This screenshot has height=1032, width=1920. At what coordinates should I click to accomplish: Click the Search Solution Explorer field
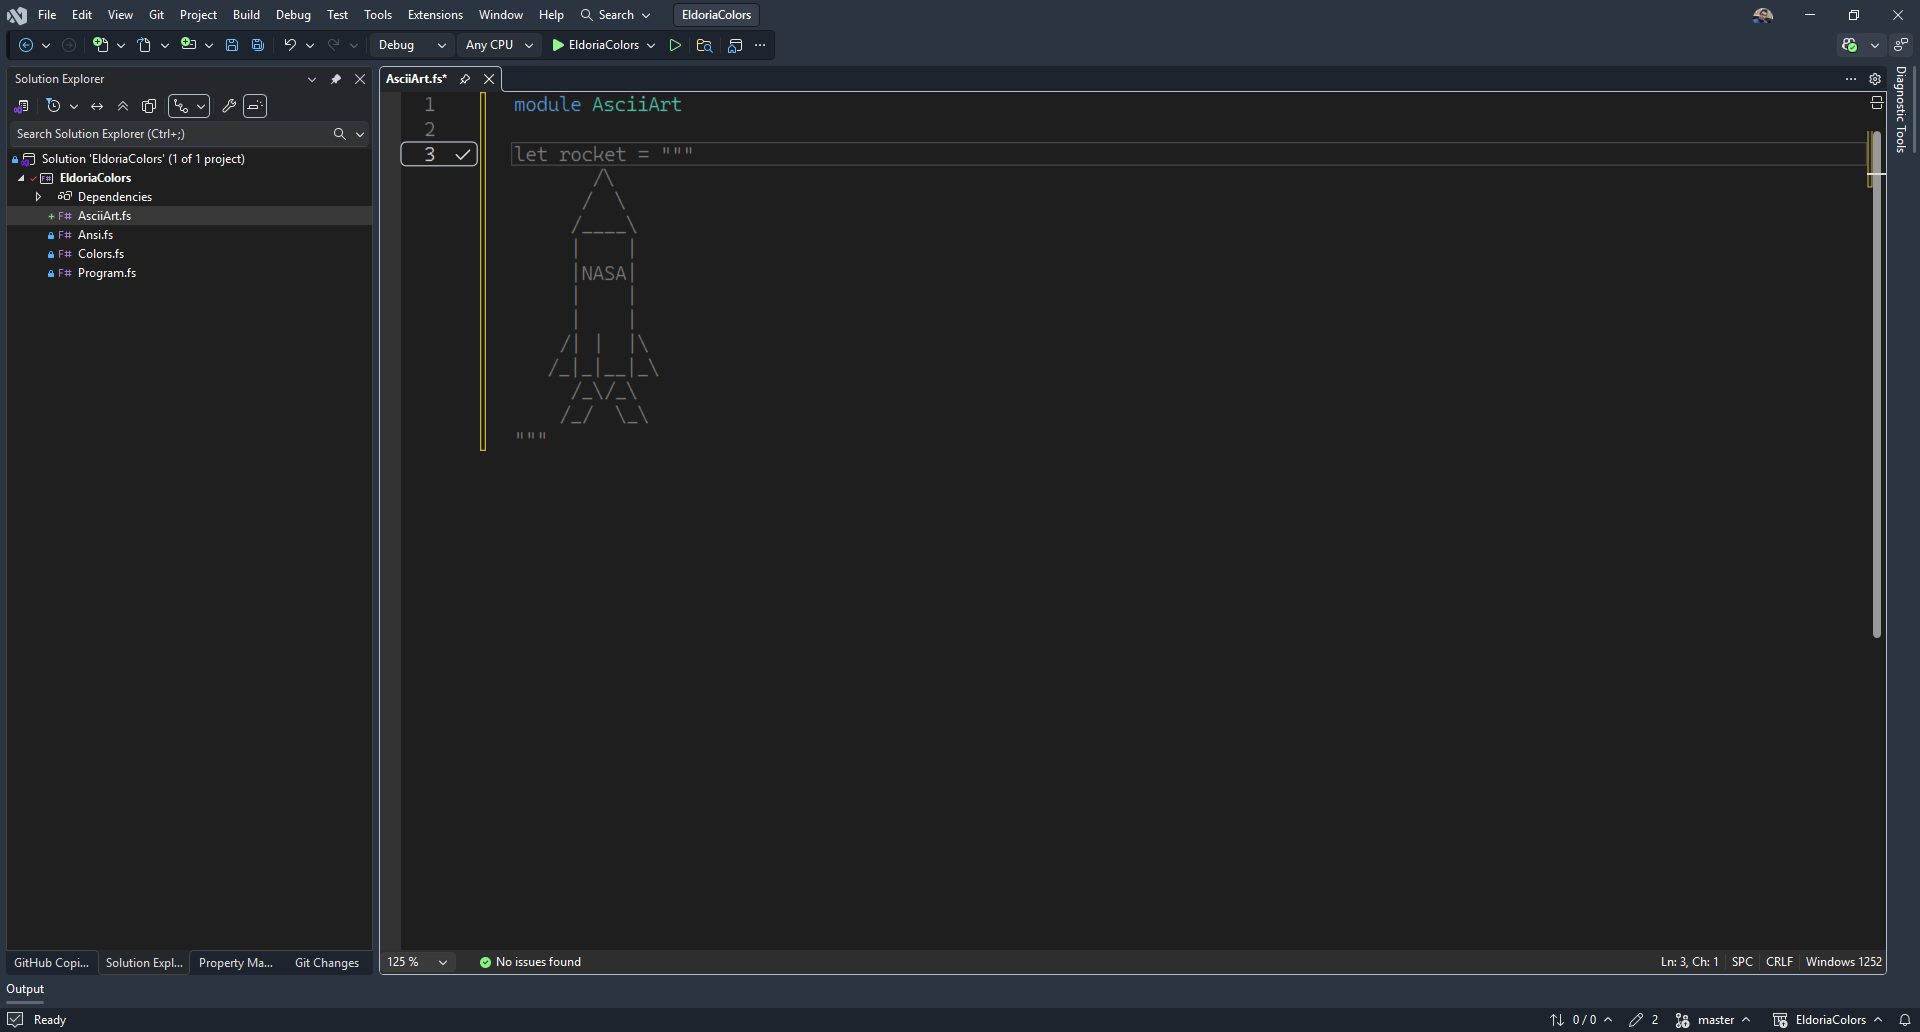click(172, 134)
